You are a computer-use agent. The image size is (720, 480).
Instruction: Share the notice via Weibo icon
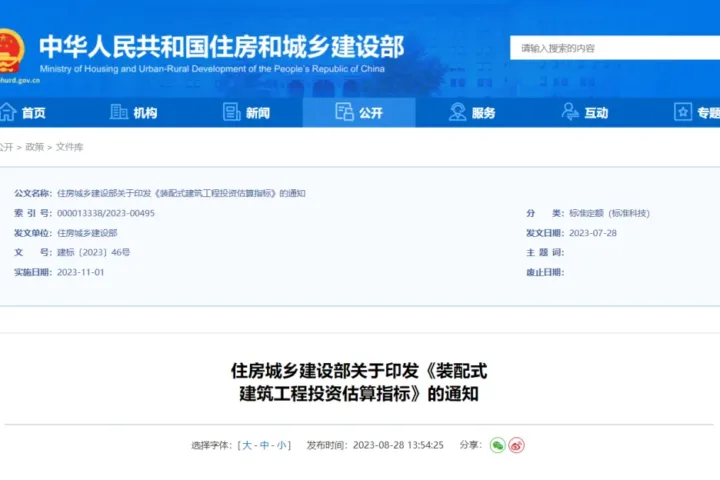point(517,445)
